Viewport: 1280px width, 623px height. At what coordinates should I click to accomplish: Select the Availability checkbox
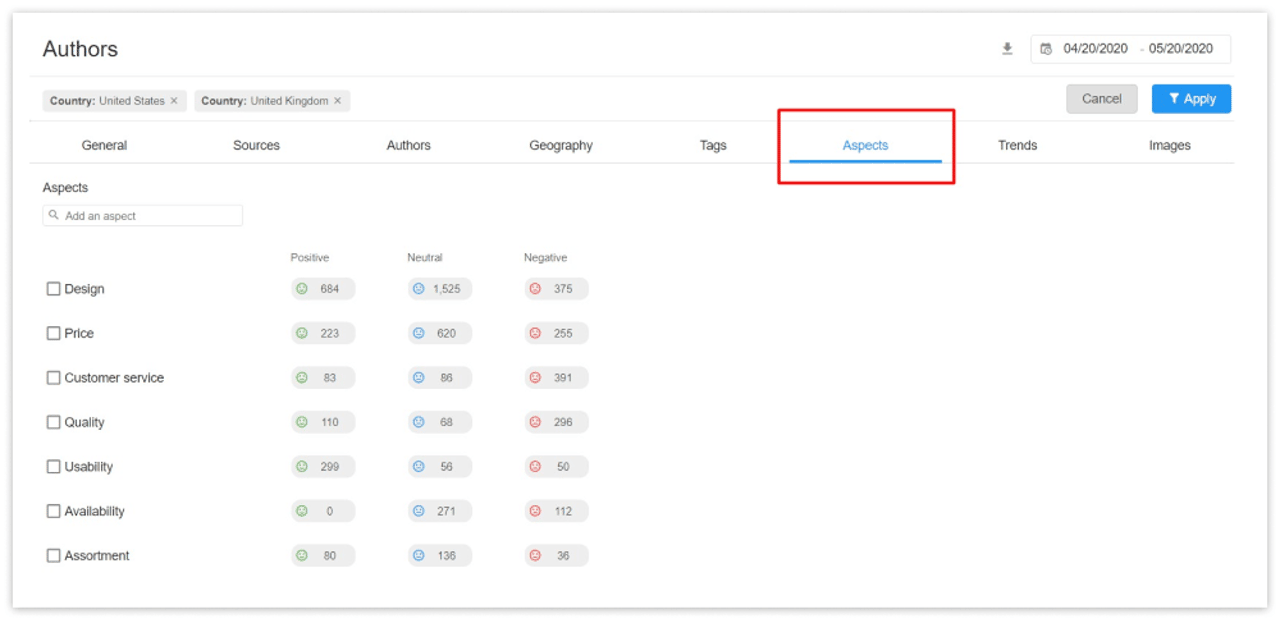(53, 511)
